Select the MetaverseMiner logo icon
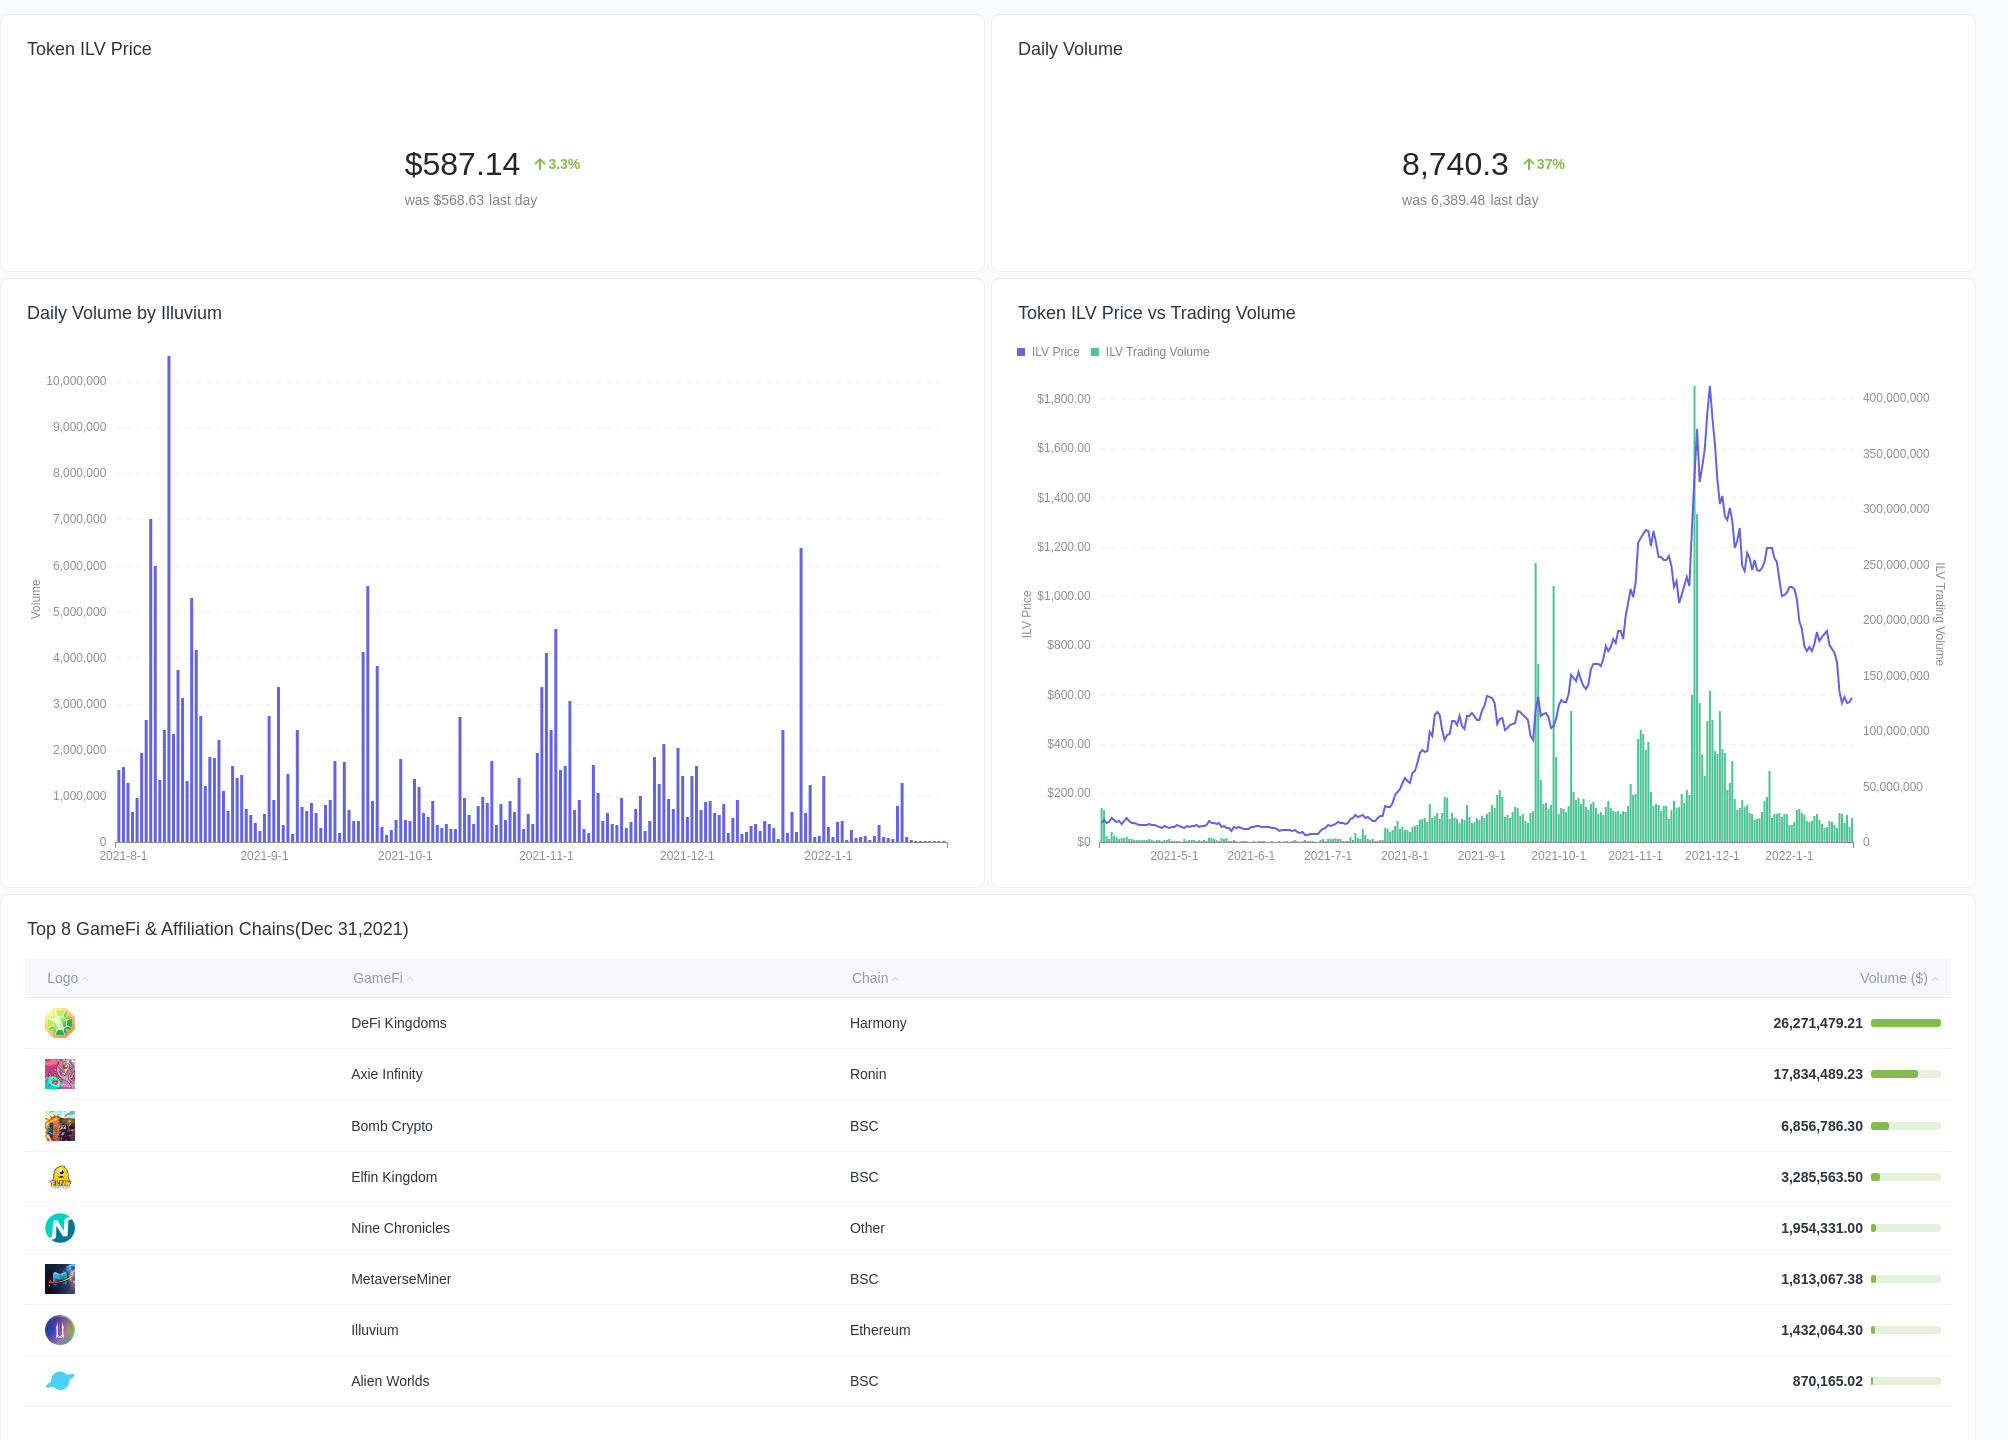 tap(60, 1279)
